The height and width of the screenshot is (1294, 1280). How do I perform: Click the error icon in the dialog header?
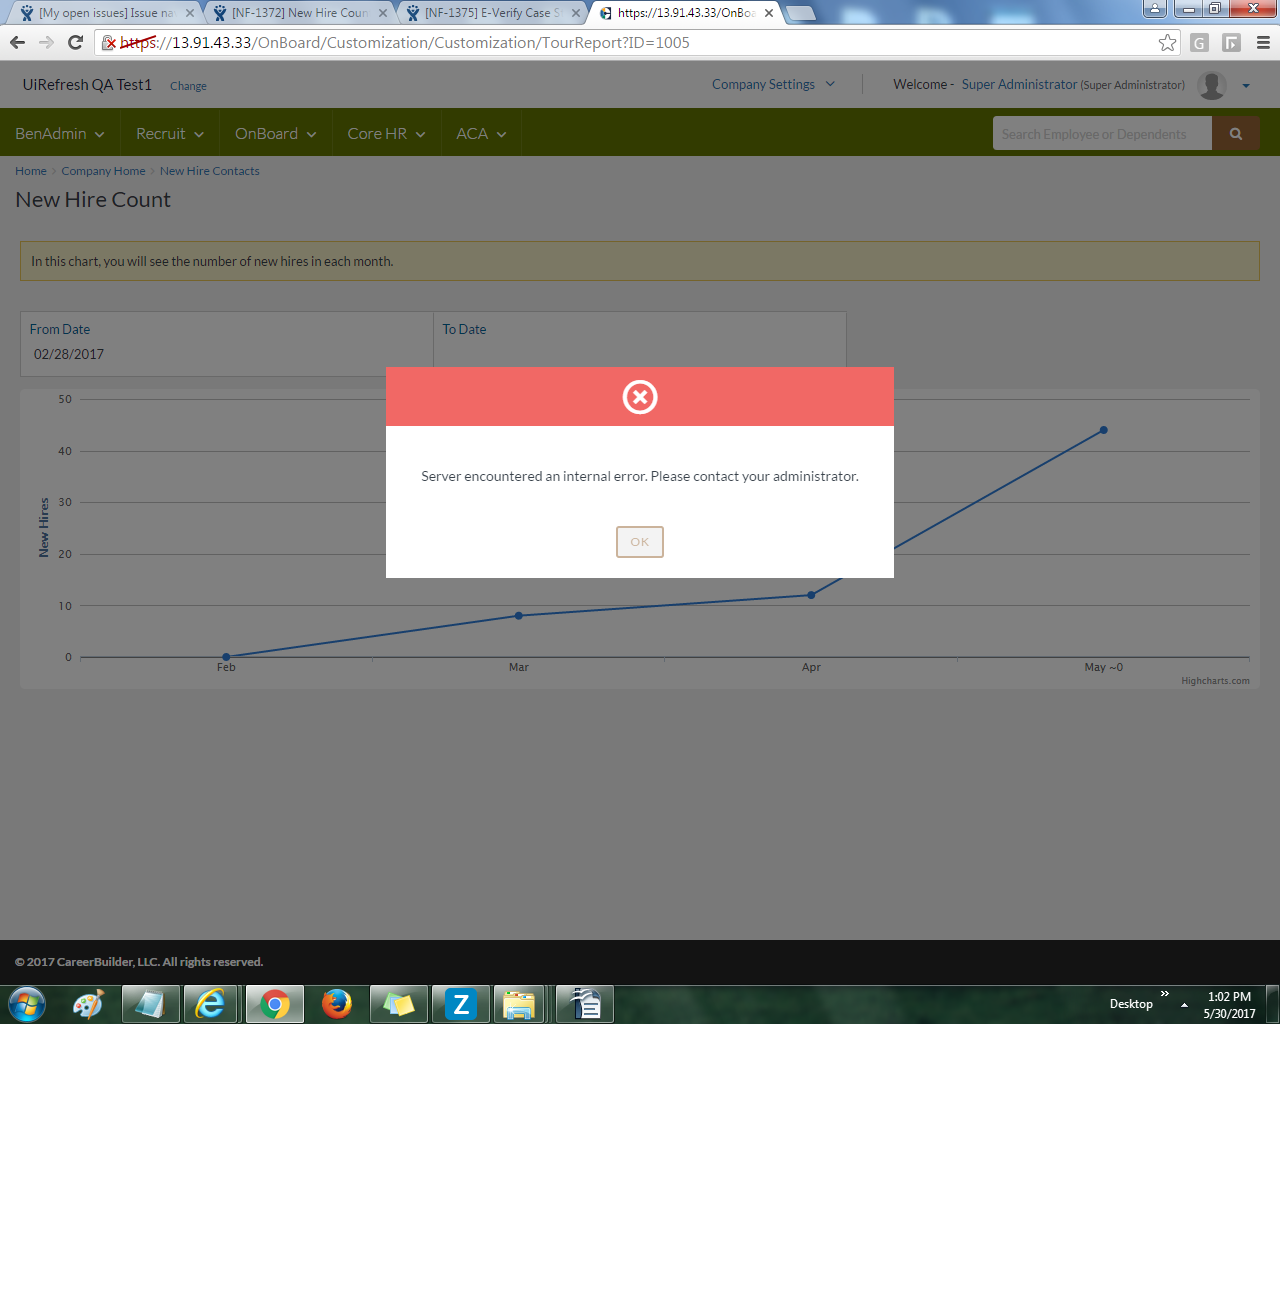(x=639, y=397)
